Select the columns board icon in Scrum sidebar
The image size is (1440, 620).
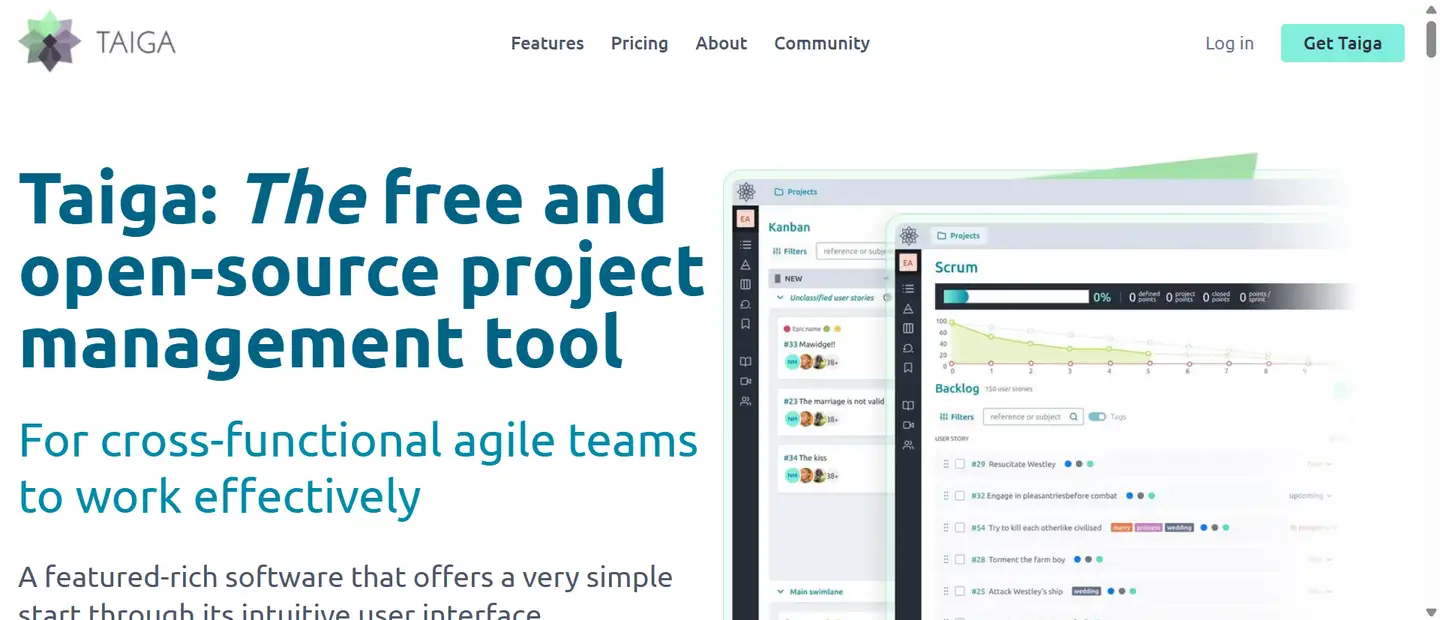(x=908, y=328)
